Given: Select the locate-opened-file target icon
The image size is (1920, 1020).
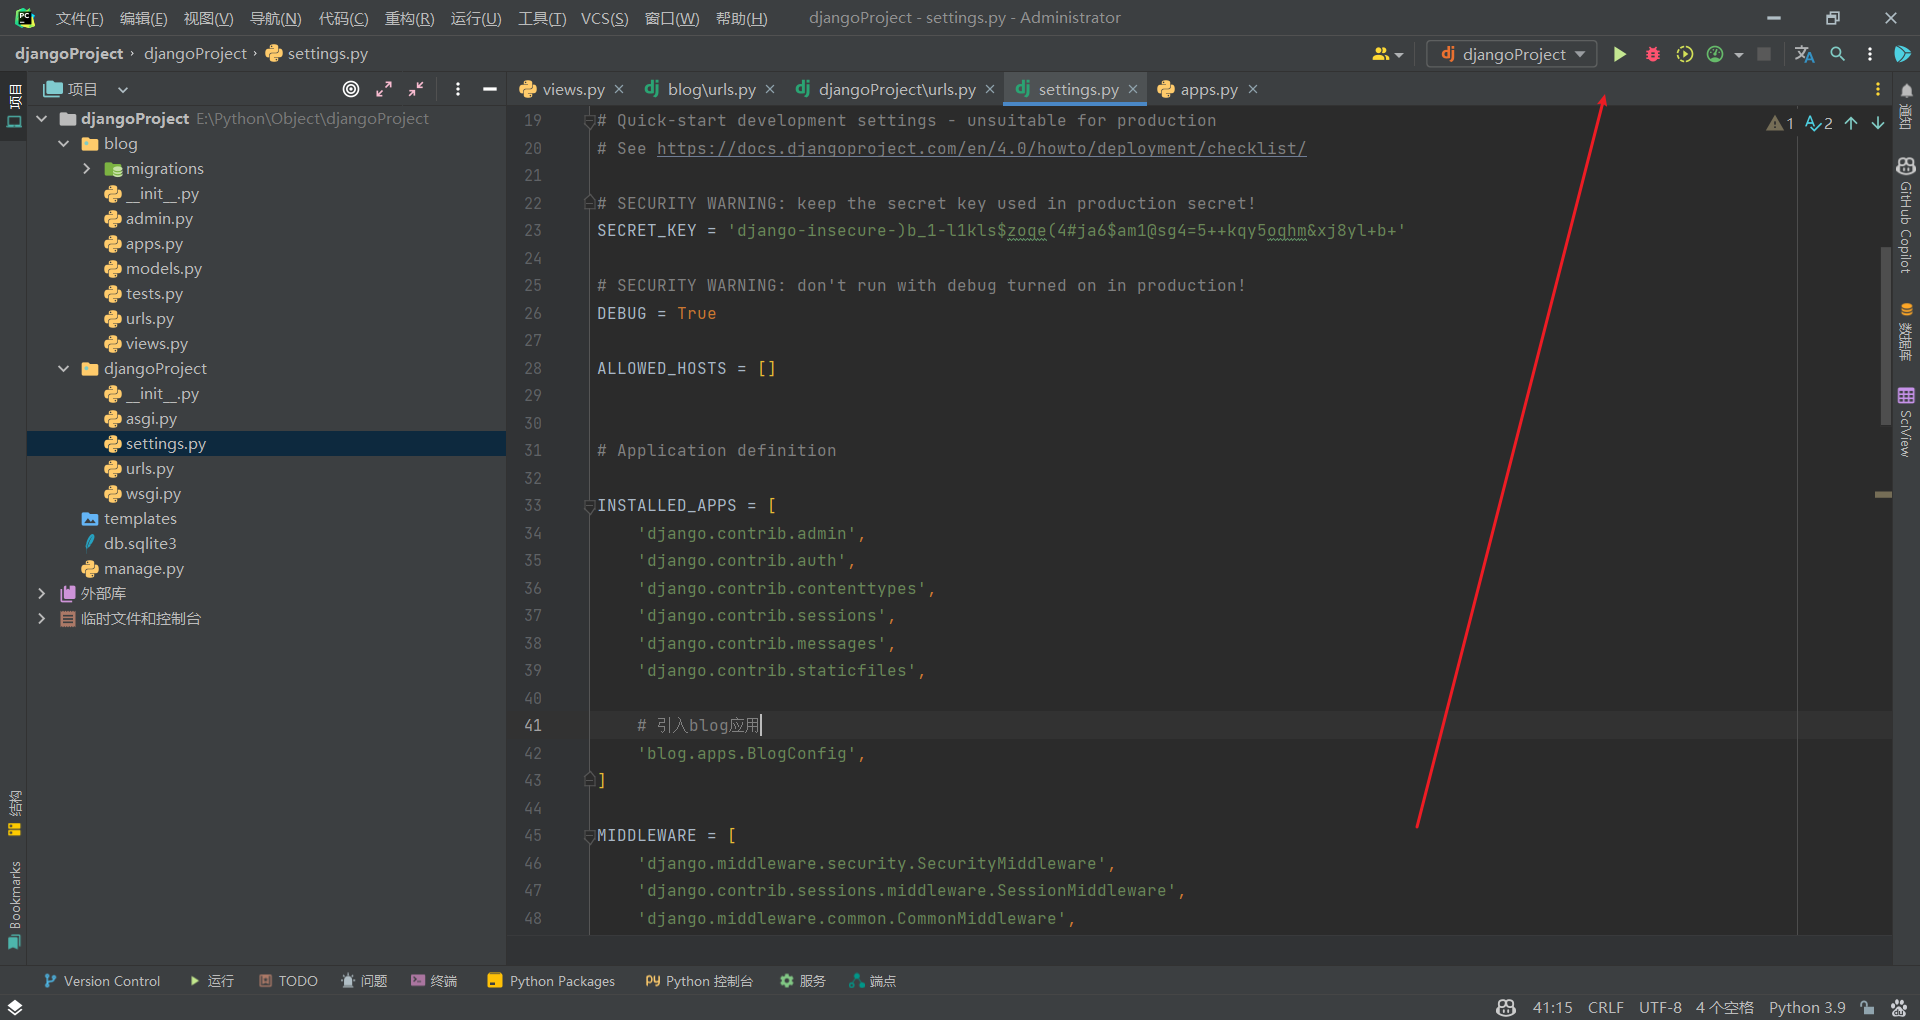Looking at the screenshot, I should point(351,89).
